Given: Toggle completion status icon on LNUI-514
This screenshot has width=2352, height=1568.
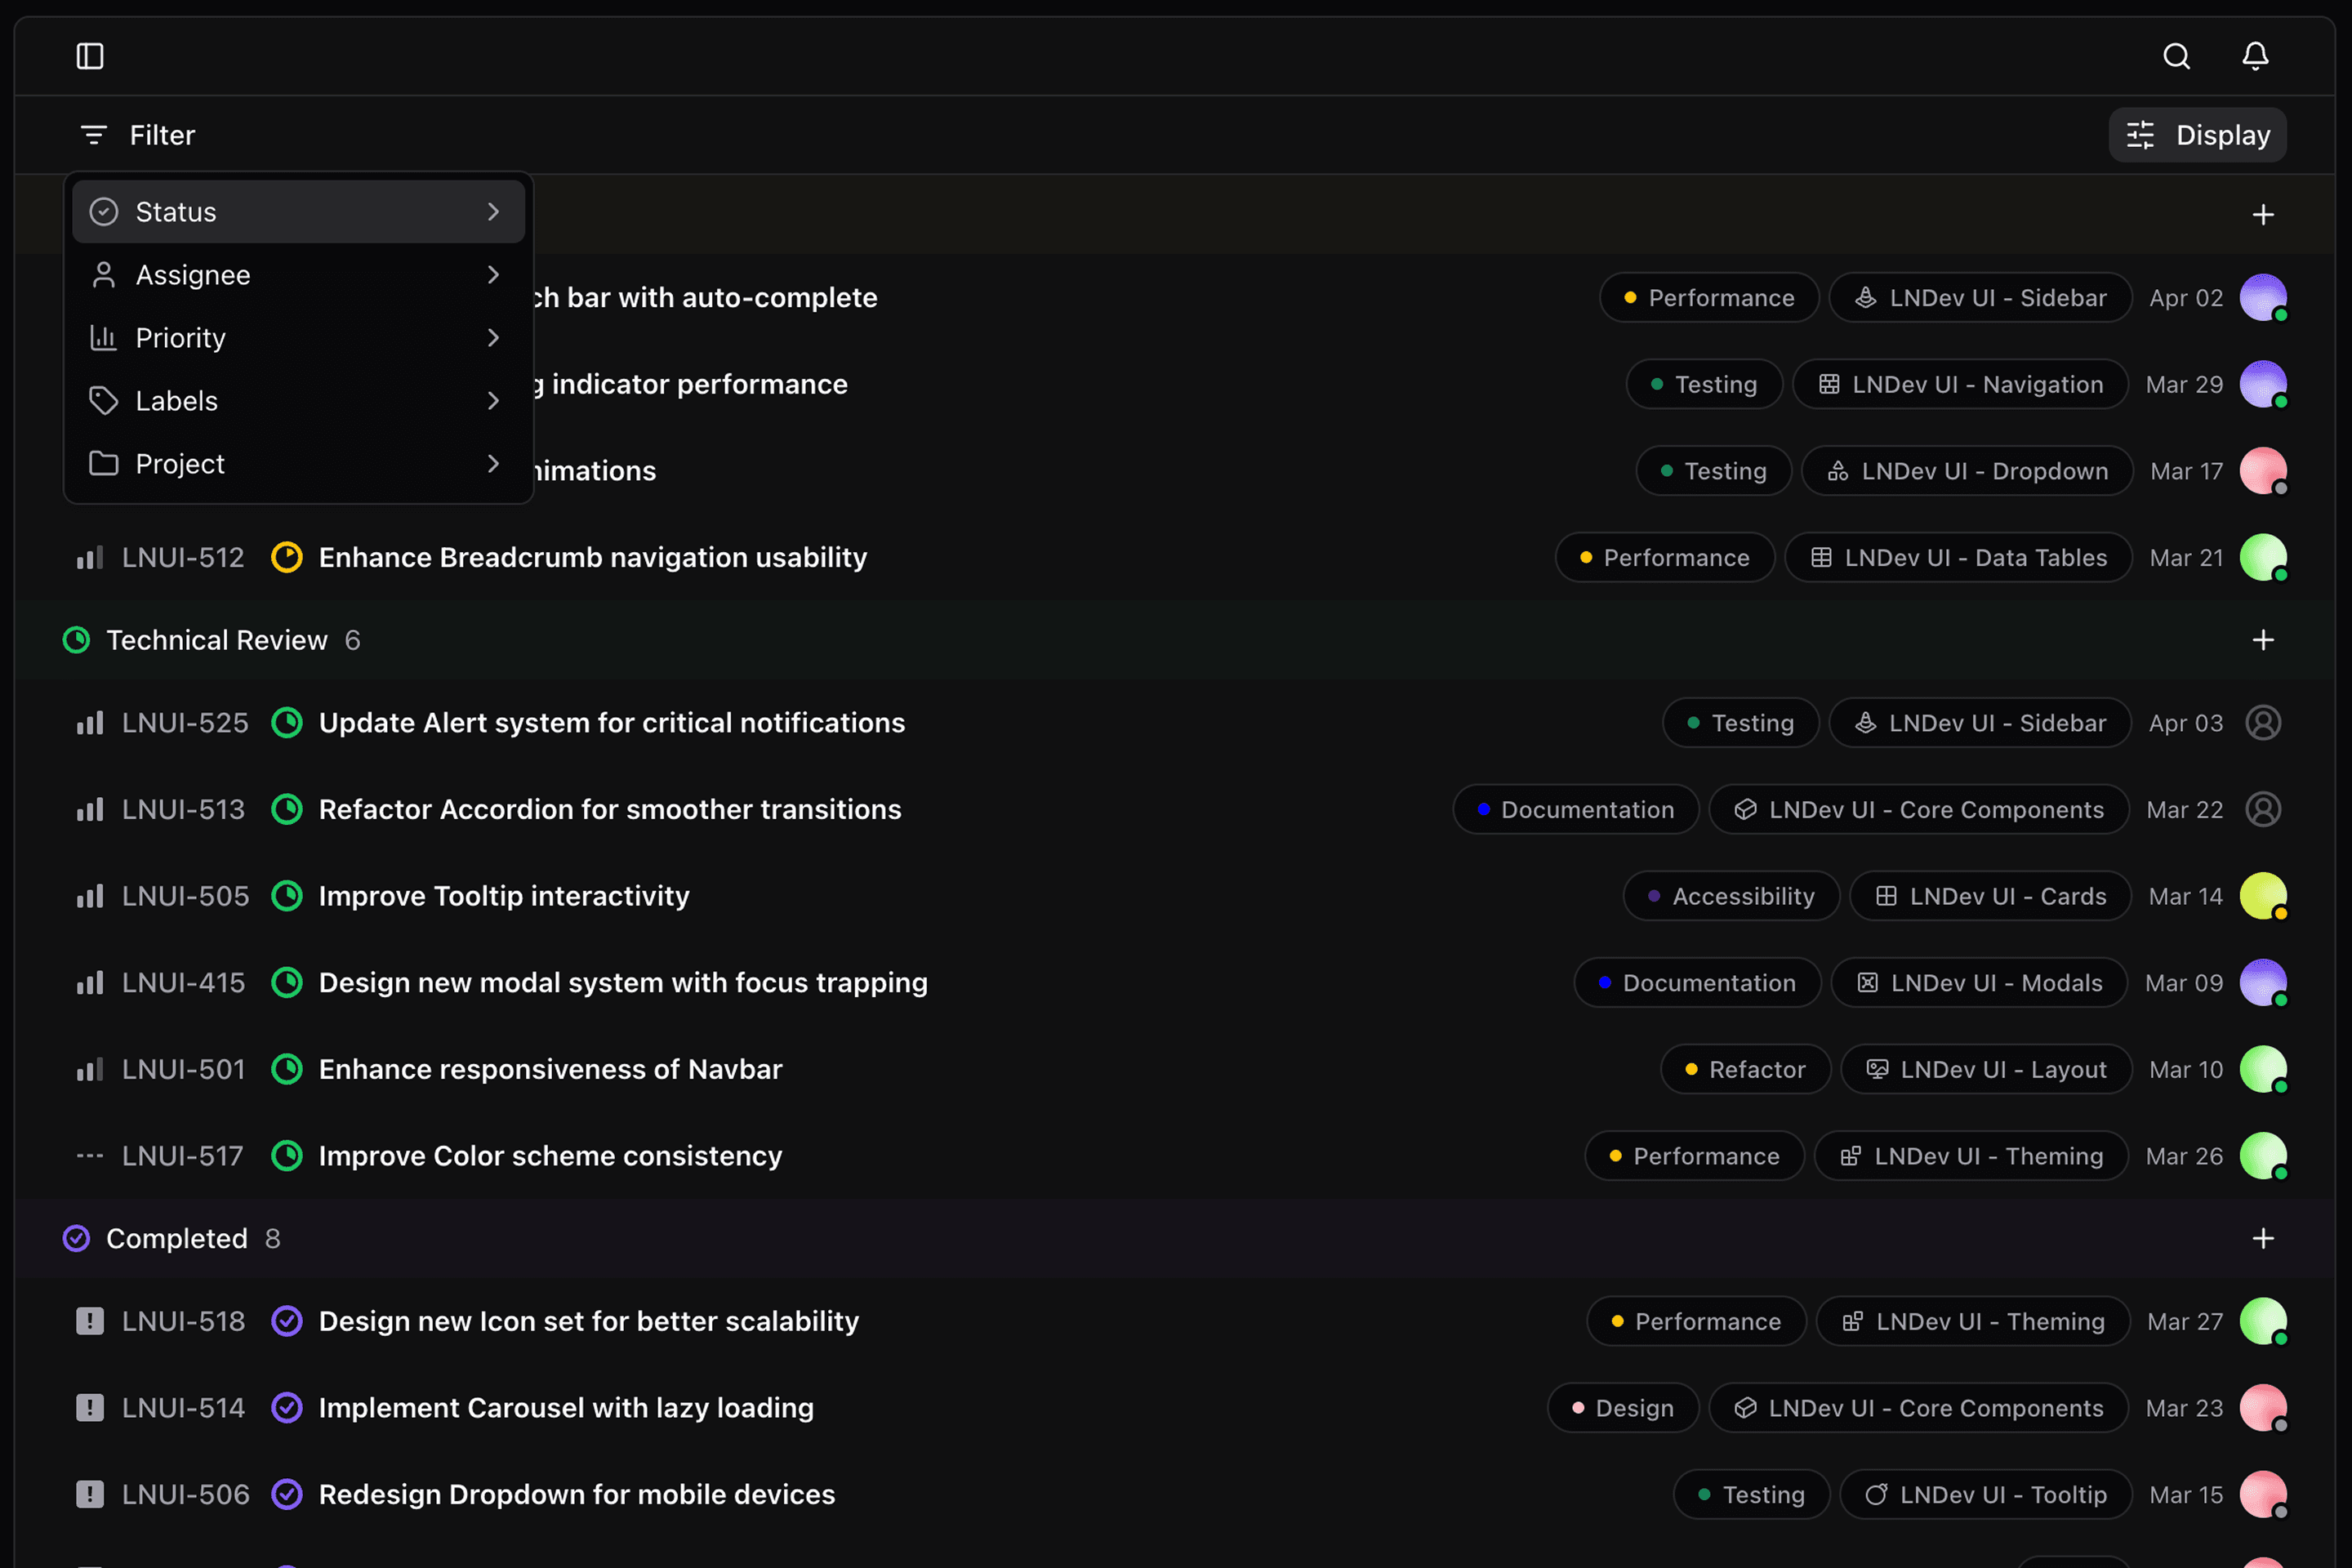Looking at the screenshot, I should coord(287,1407).
